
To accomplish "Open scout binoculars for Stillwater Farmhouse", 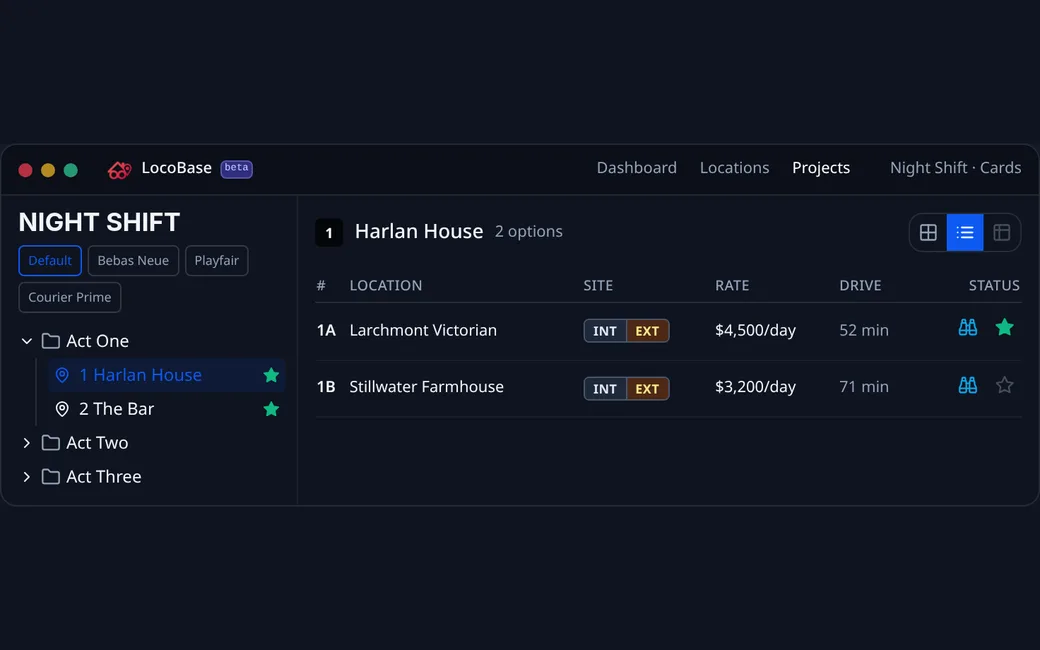I will point(968,385).
